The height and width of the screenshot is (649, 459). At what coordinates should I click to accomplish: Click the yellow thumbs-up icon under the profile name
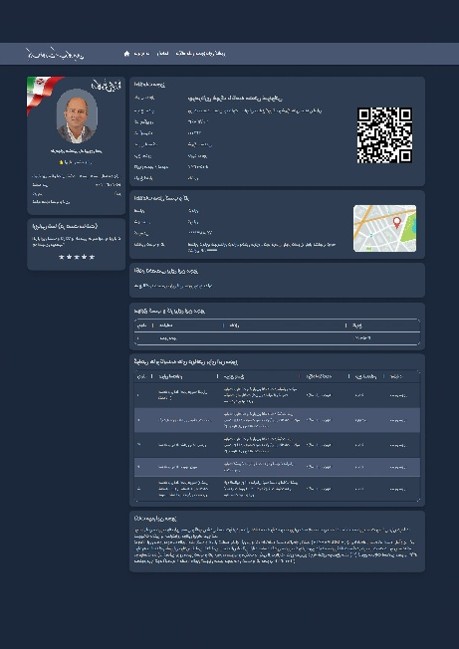click(x=61, y=162)
